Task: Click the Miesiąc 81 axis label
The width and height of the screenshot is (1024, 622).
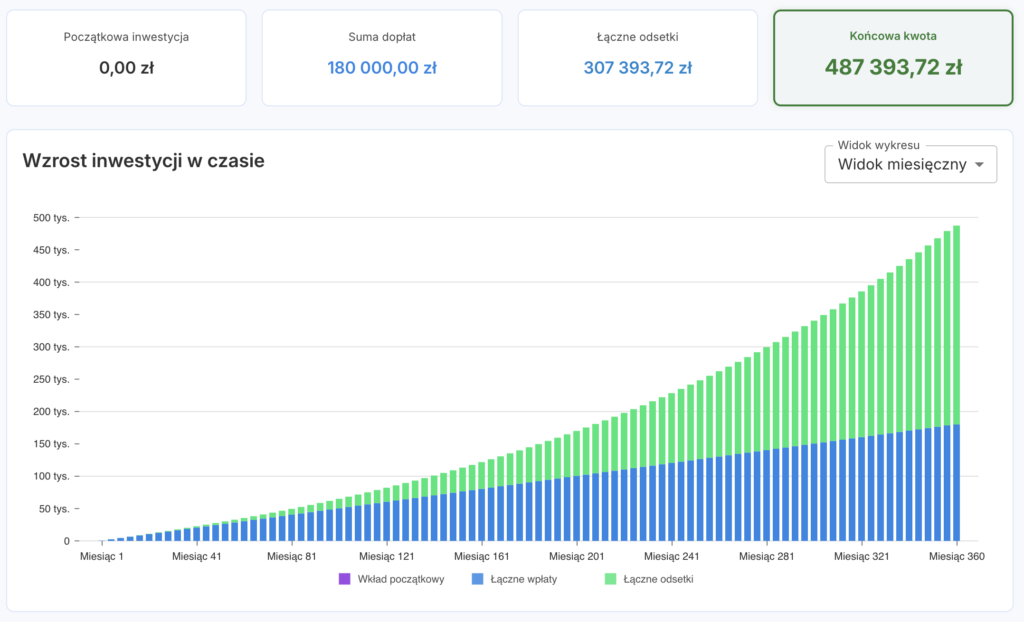Action: point(292,557)
